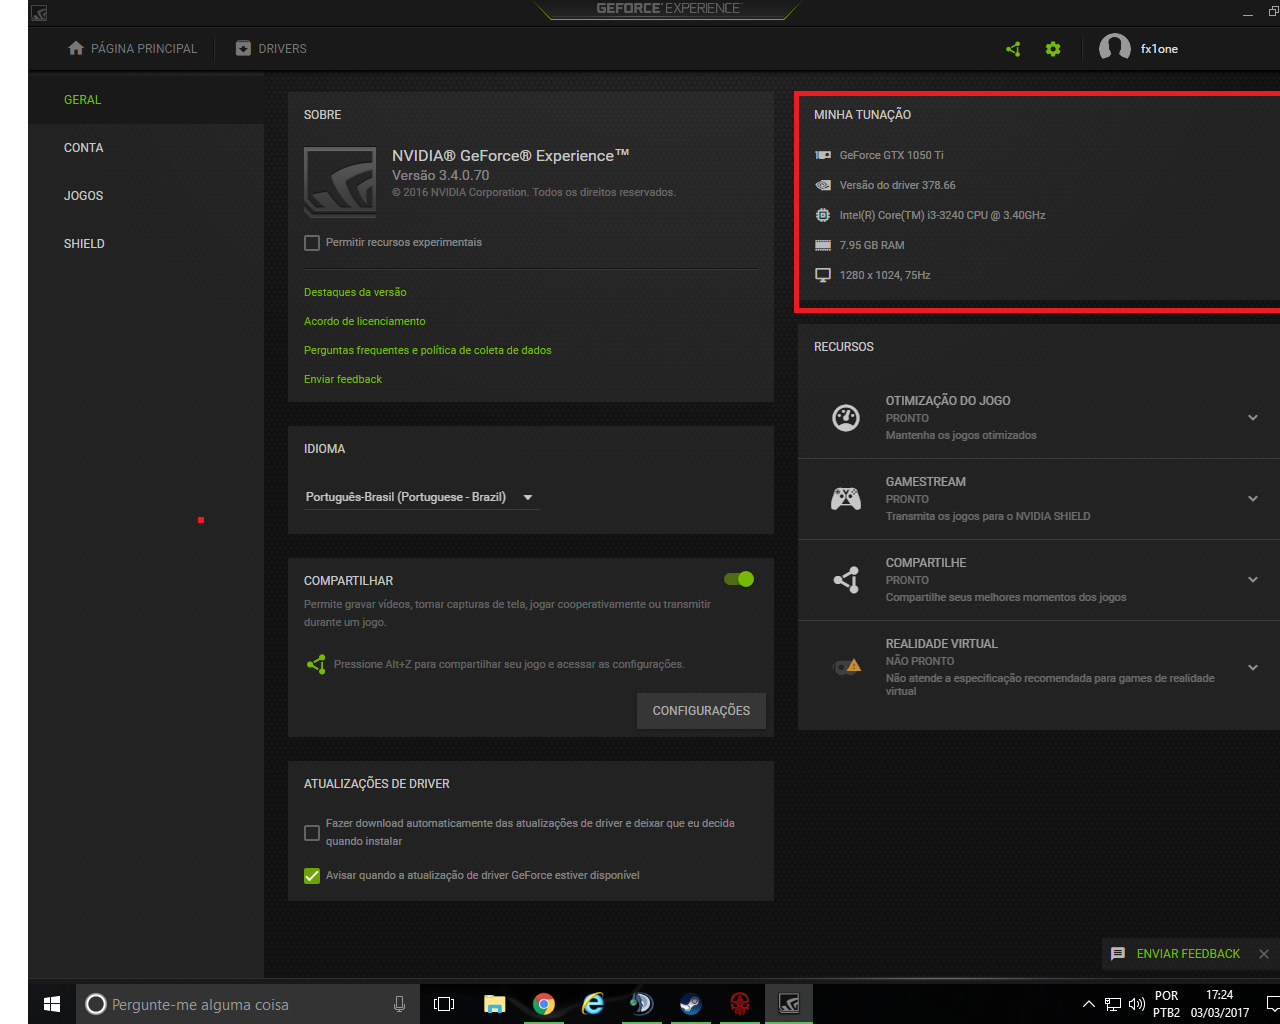This screenshot has width=1280, height=1024.
Task: Click the Cortana microphone icon
Action: click(399, 1004)
